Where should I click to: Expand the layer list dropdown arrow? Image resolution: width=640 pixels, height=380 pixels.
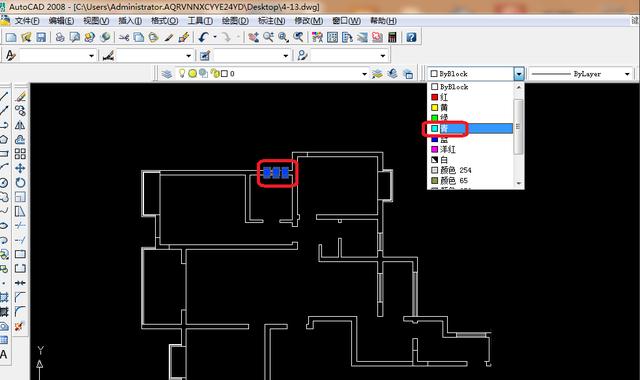click(364, 74)
